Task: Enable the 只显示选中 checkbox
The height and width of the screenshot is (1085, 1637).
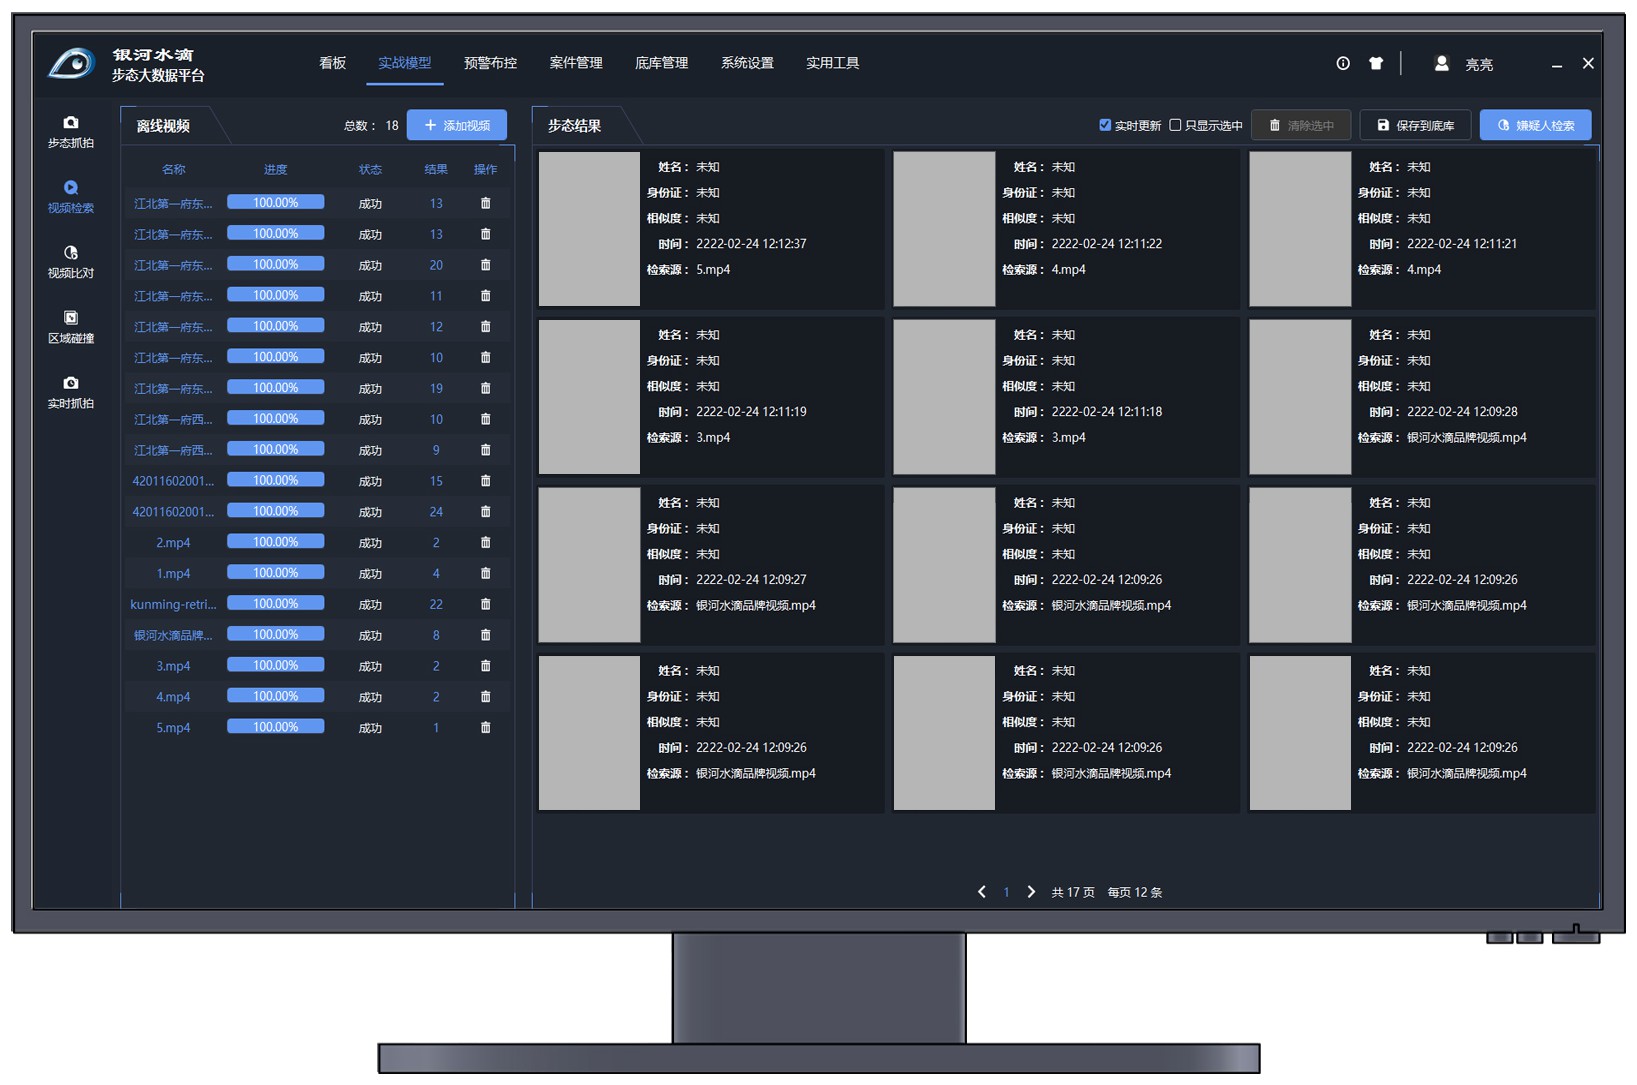Action: [x=1176, y=125]
